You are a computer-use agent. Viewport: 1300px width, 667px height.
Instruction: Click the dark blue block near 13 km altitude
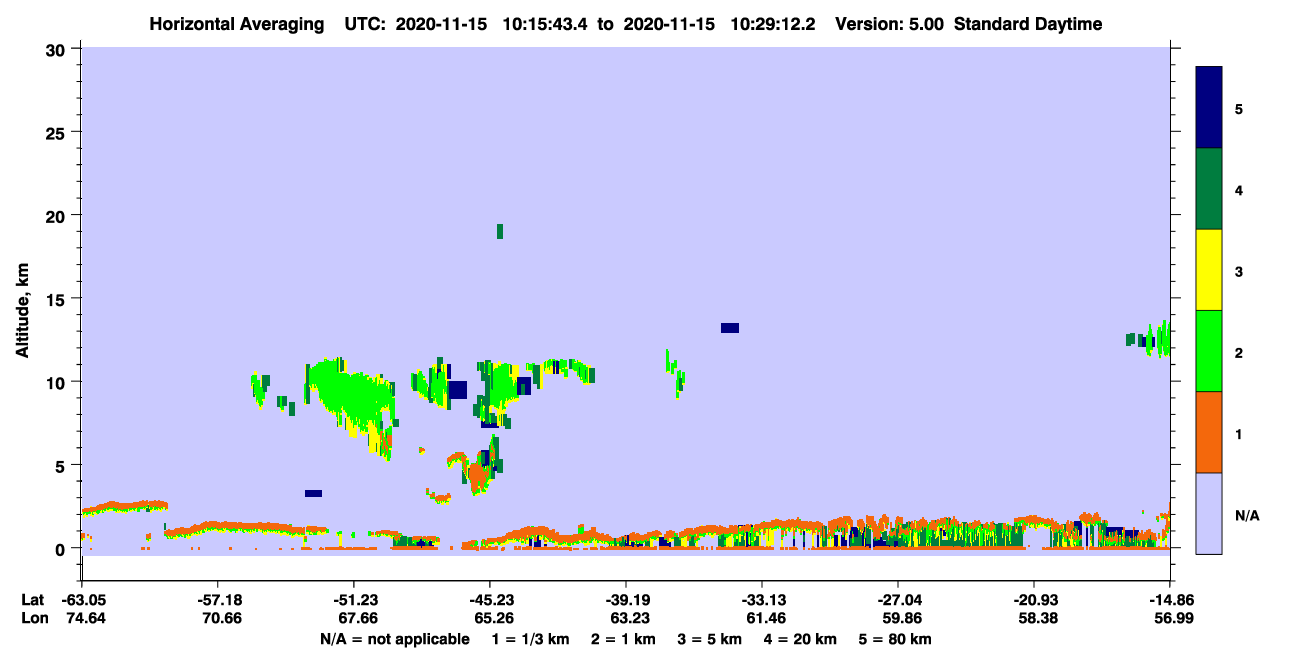tap(730, 328)
